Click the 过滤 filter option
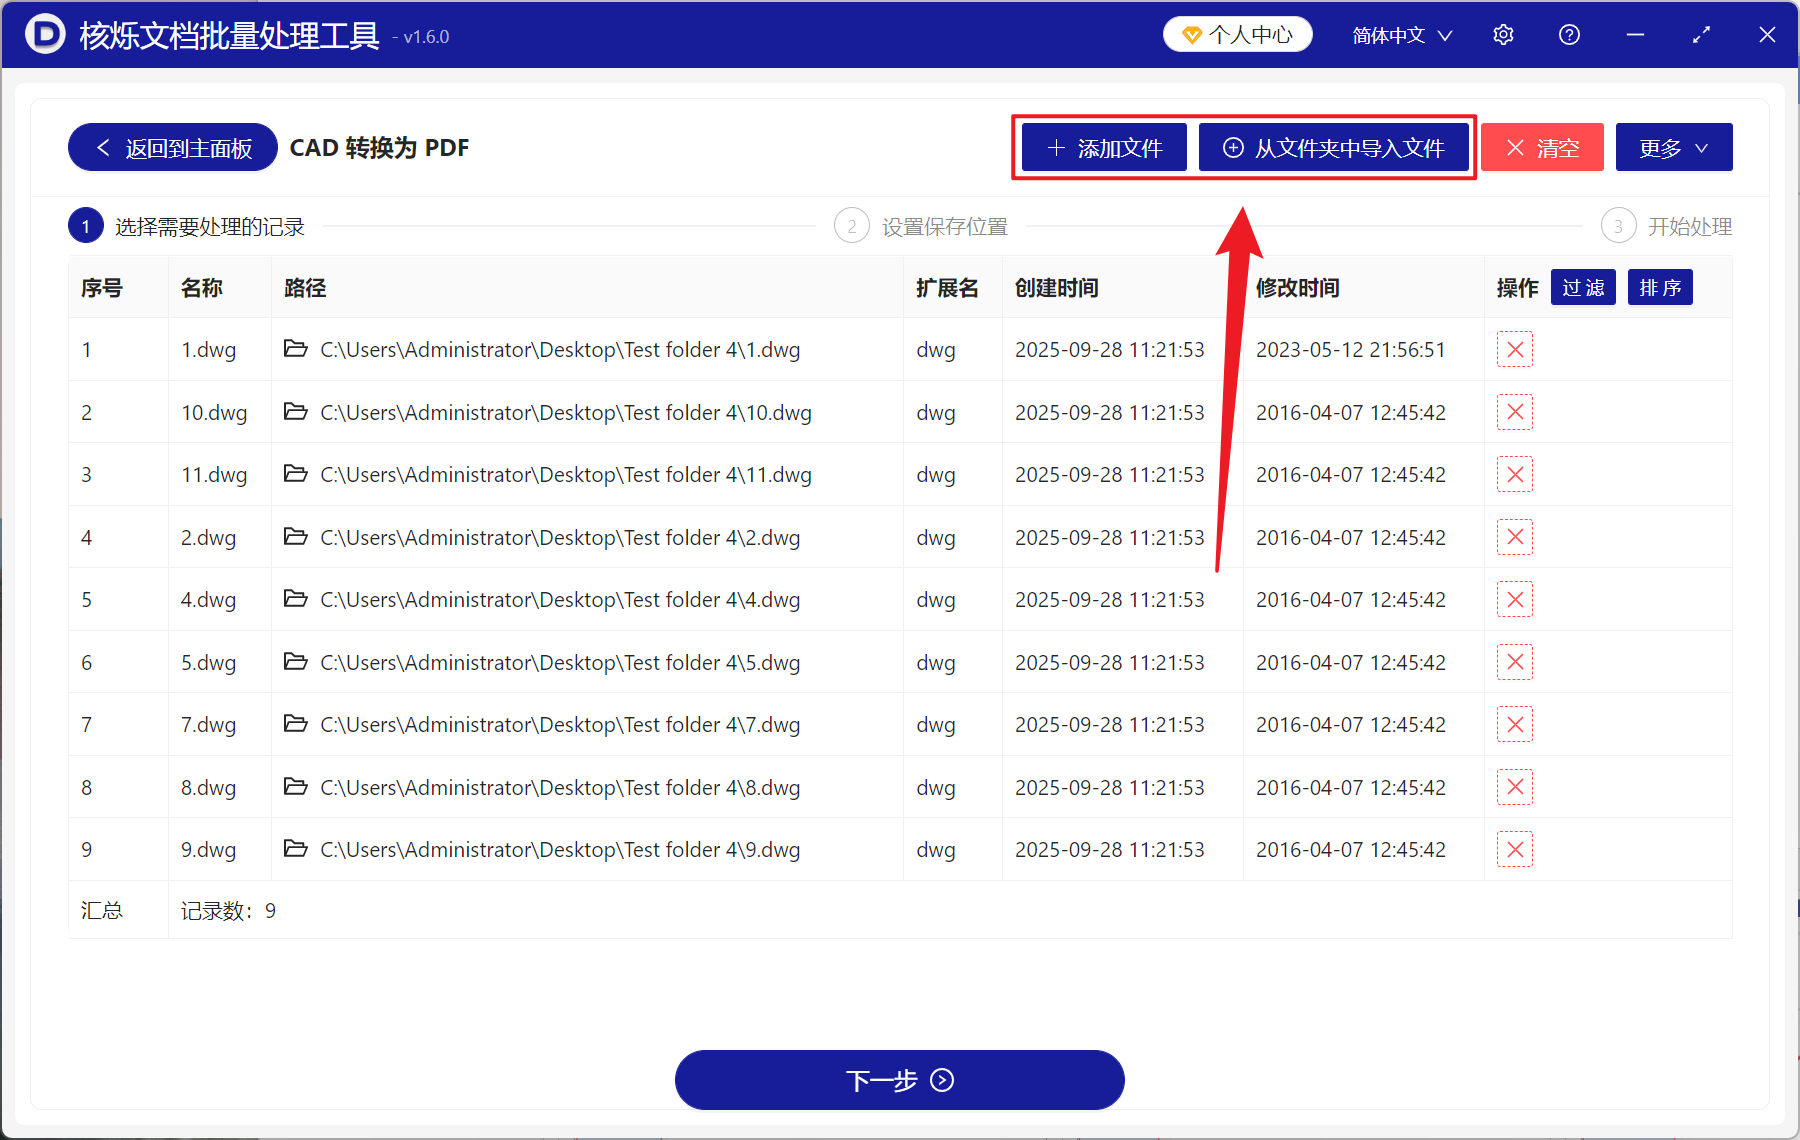Image resolution: width=1800 pixels, height=1140 pixels. 1582,287
